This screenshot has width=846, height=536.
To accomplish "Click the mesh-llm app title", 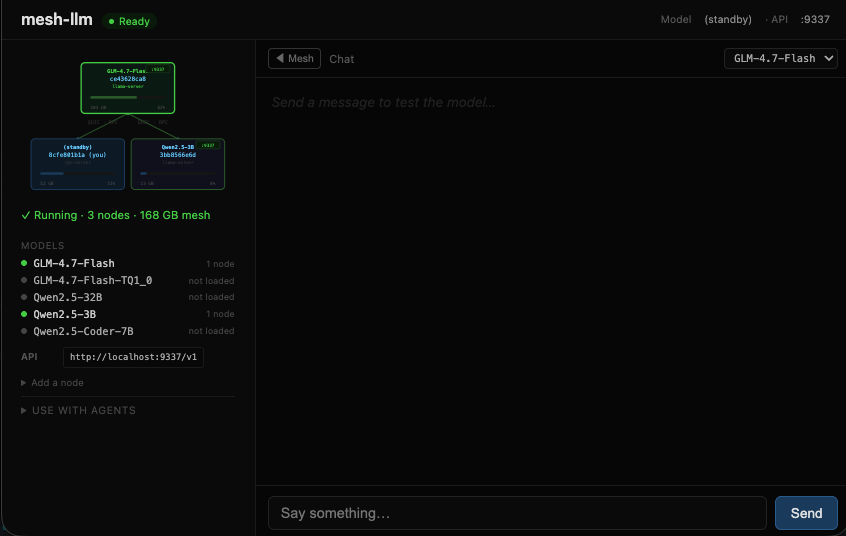I will tap(57, 20).
